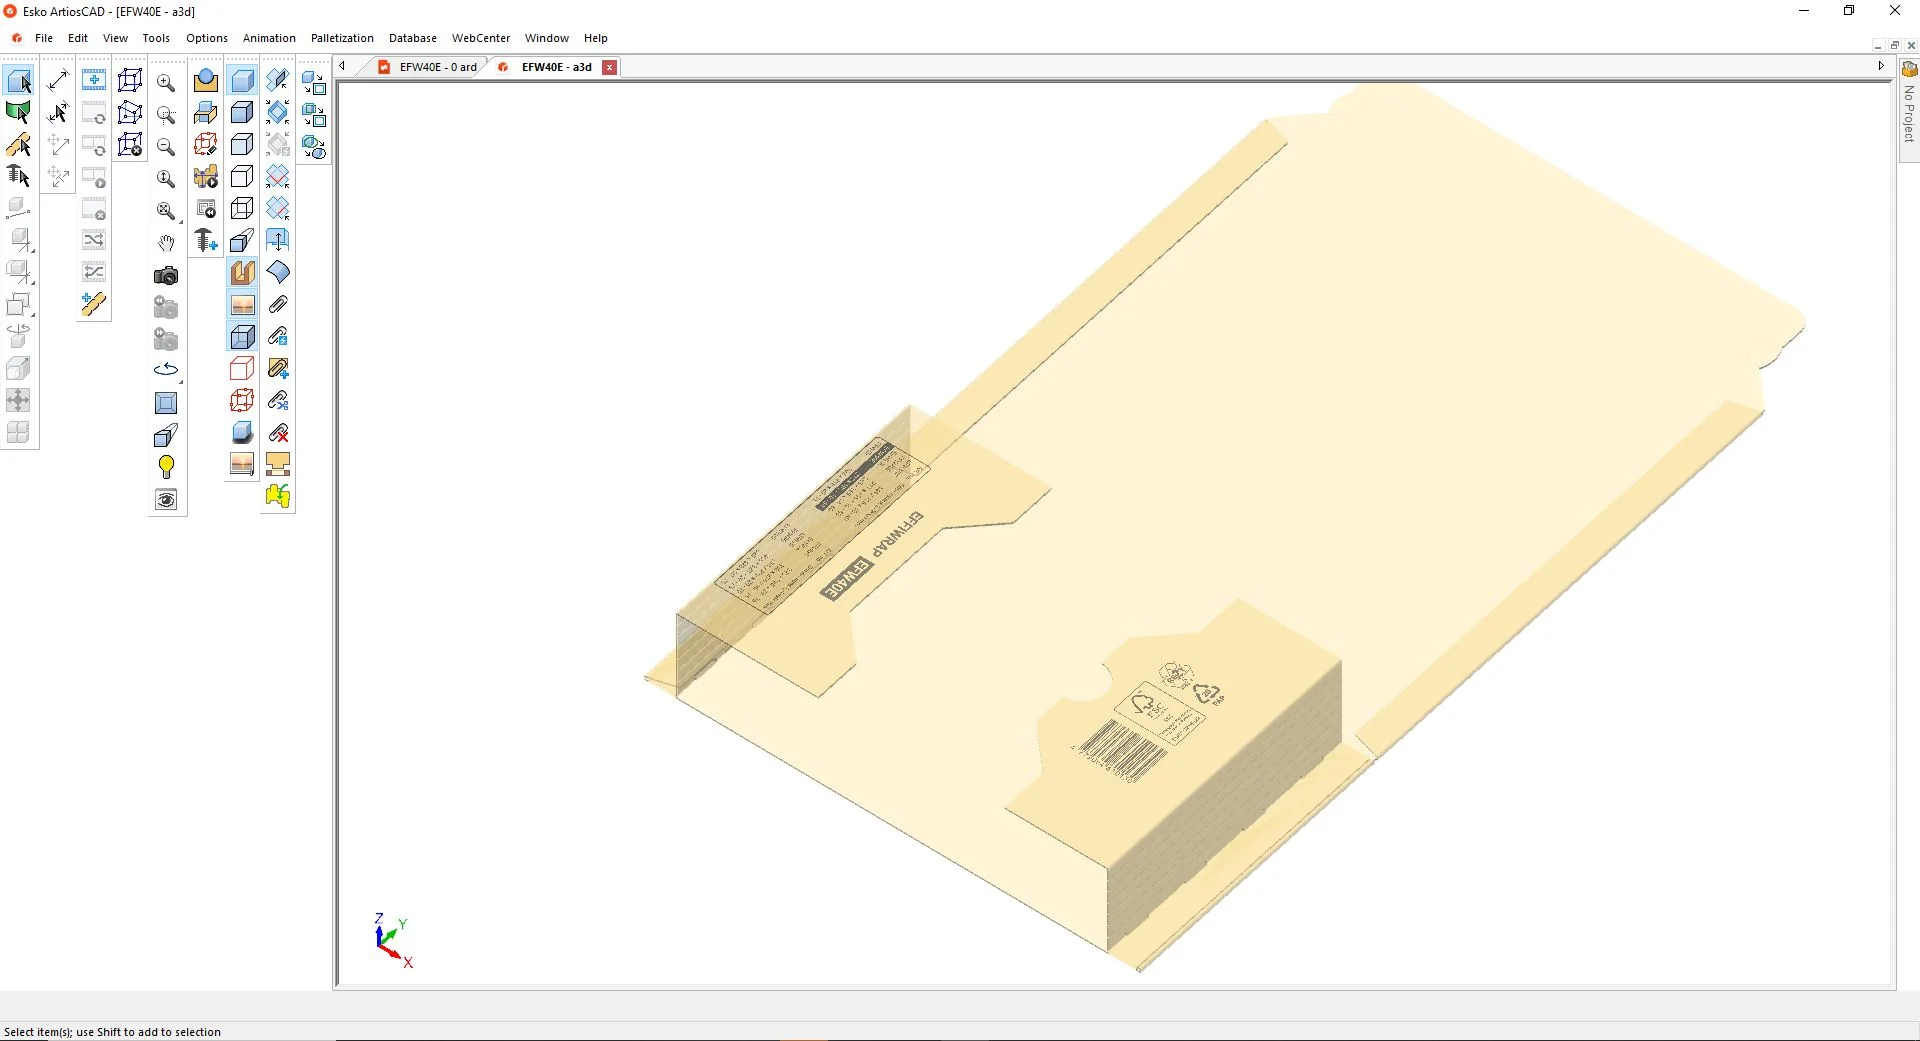This screenshot has width=1920, height=1041.
Task: Click the yellow puzzle piece icon
Action: click(x=278, y=496)
